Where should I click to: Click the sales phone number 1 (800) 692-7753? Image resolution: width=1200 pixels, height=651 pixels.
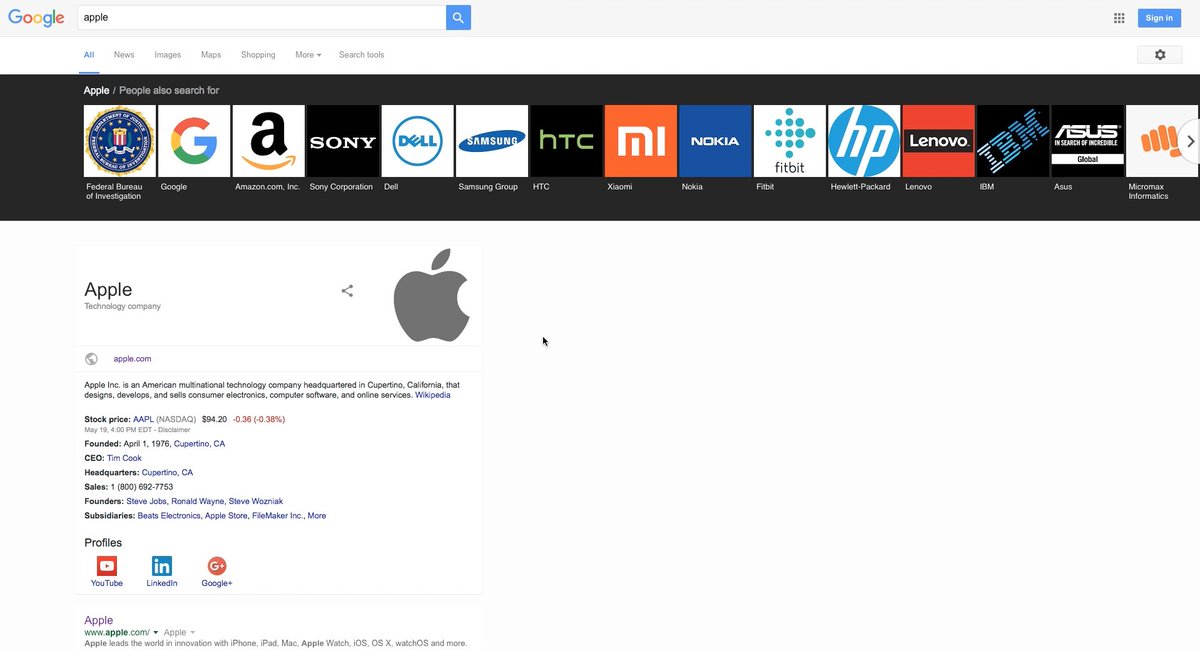[142, 487]
